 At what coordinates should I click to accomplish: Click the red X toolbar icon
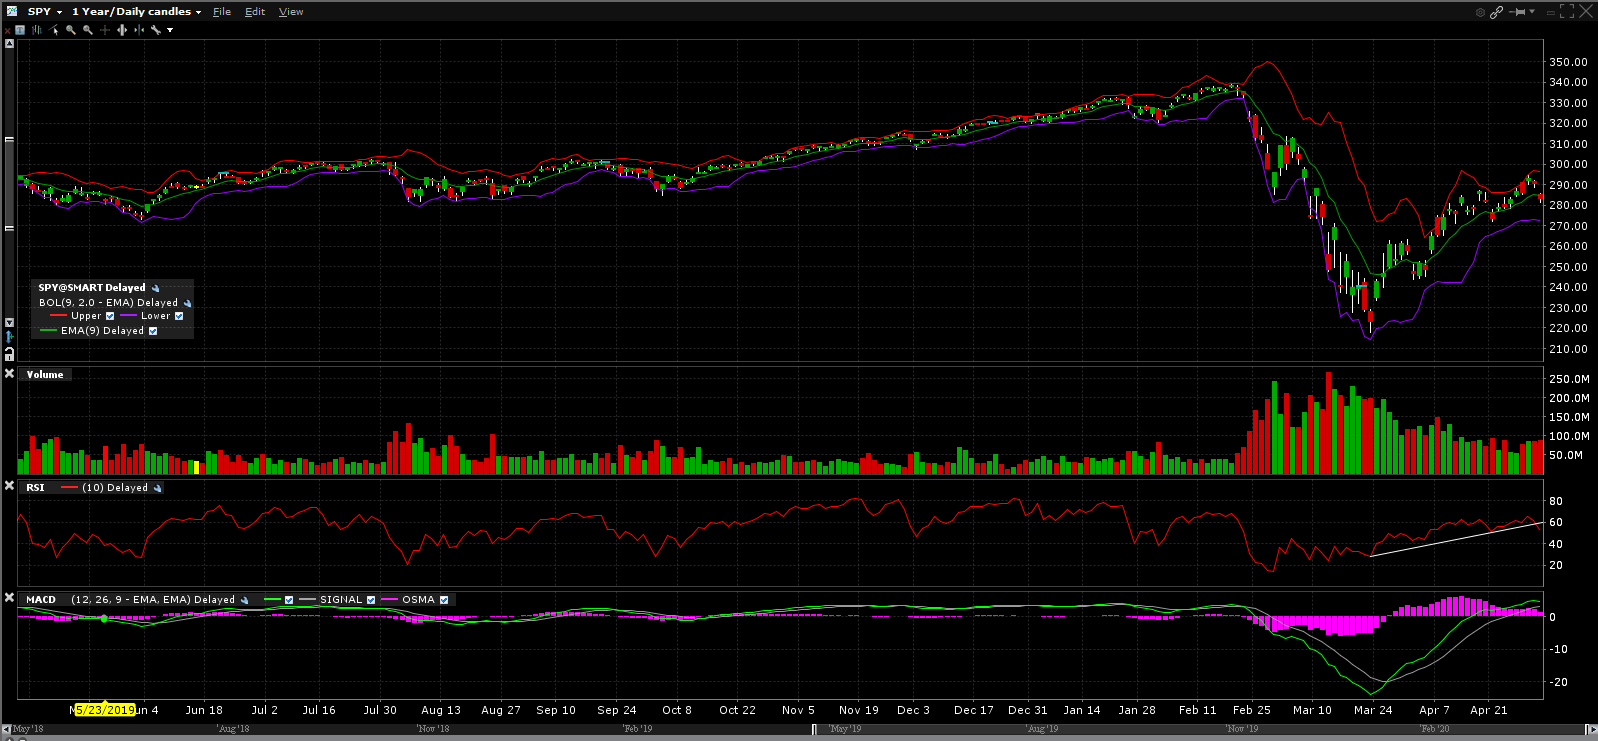[x=7, y=30]
